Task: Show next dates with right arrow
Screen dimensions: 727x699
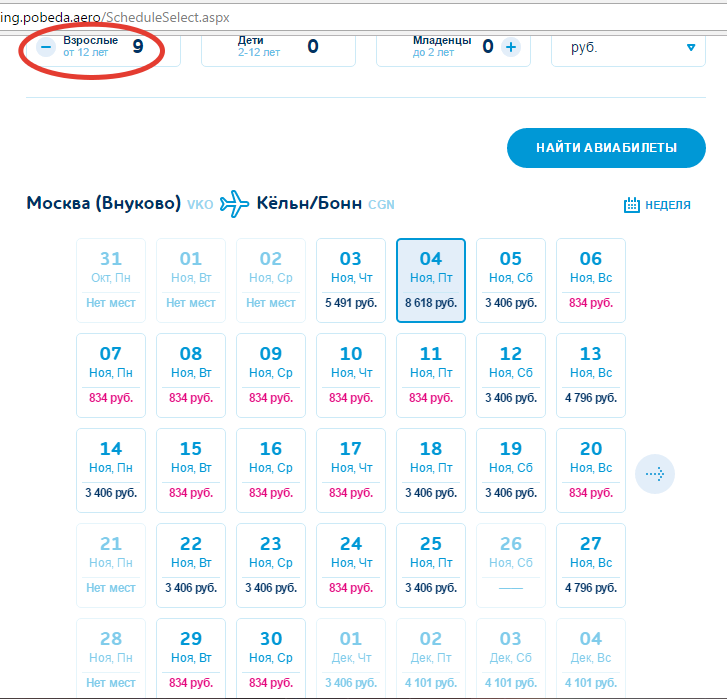Action: point(655,474)
